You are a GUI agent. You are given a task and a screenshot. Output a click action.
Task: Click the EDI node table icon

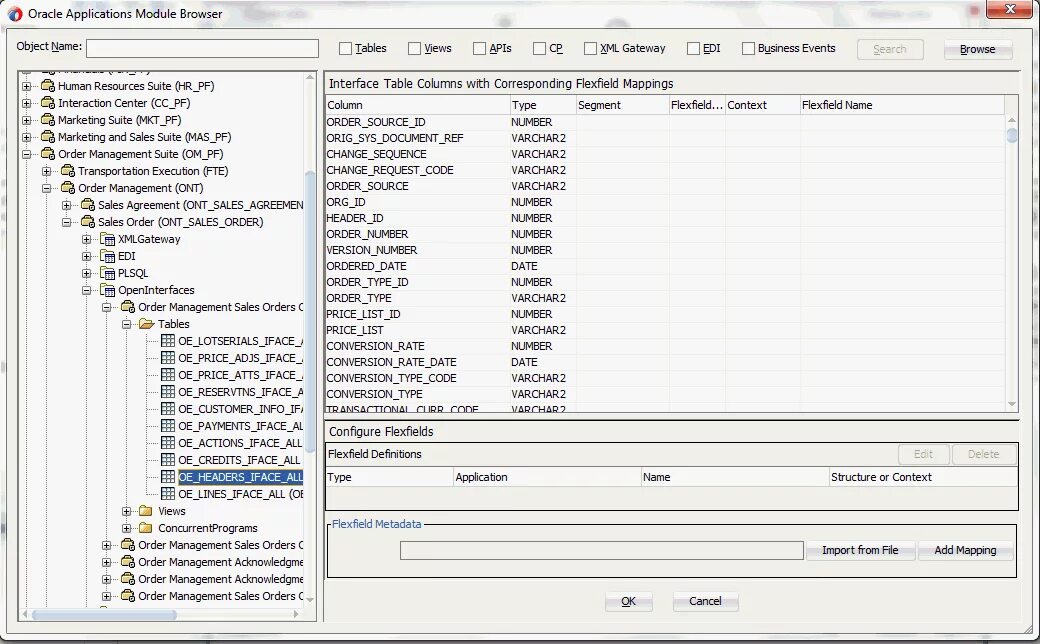107,256
